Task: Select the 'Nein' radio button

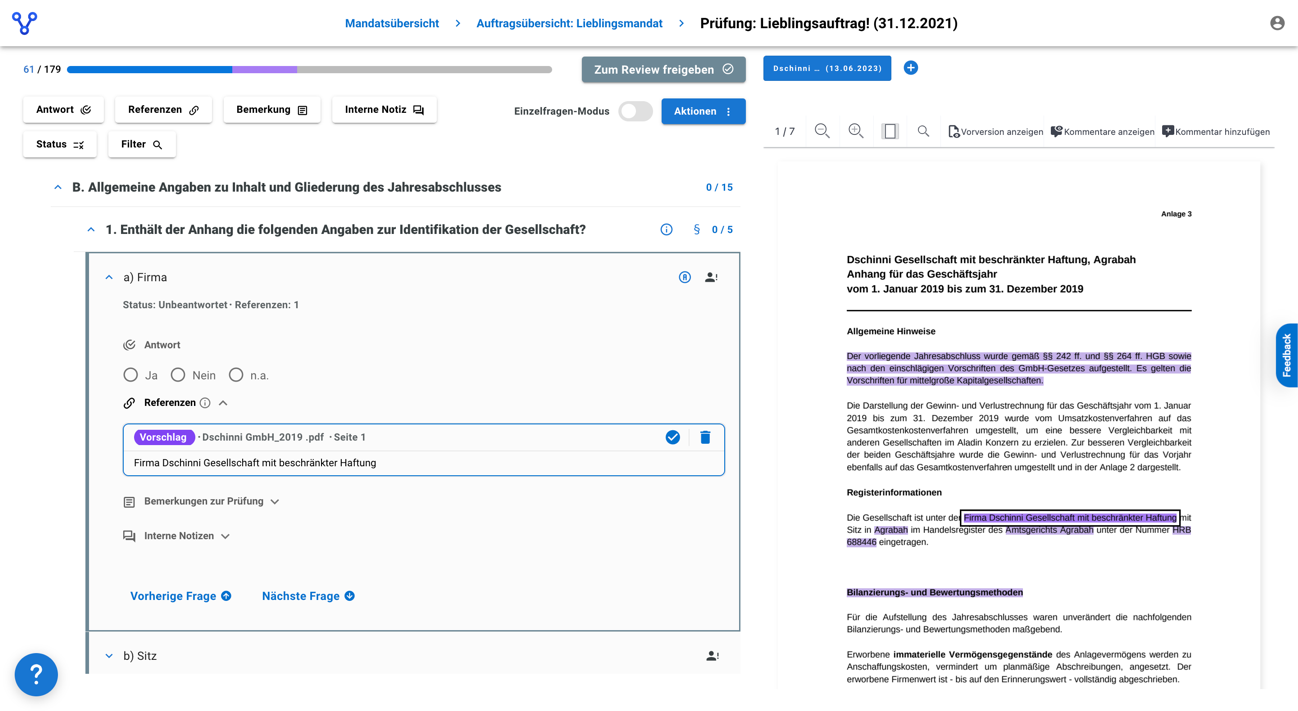Action: pos(178,375)
